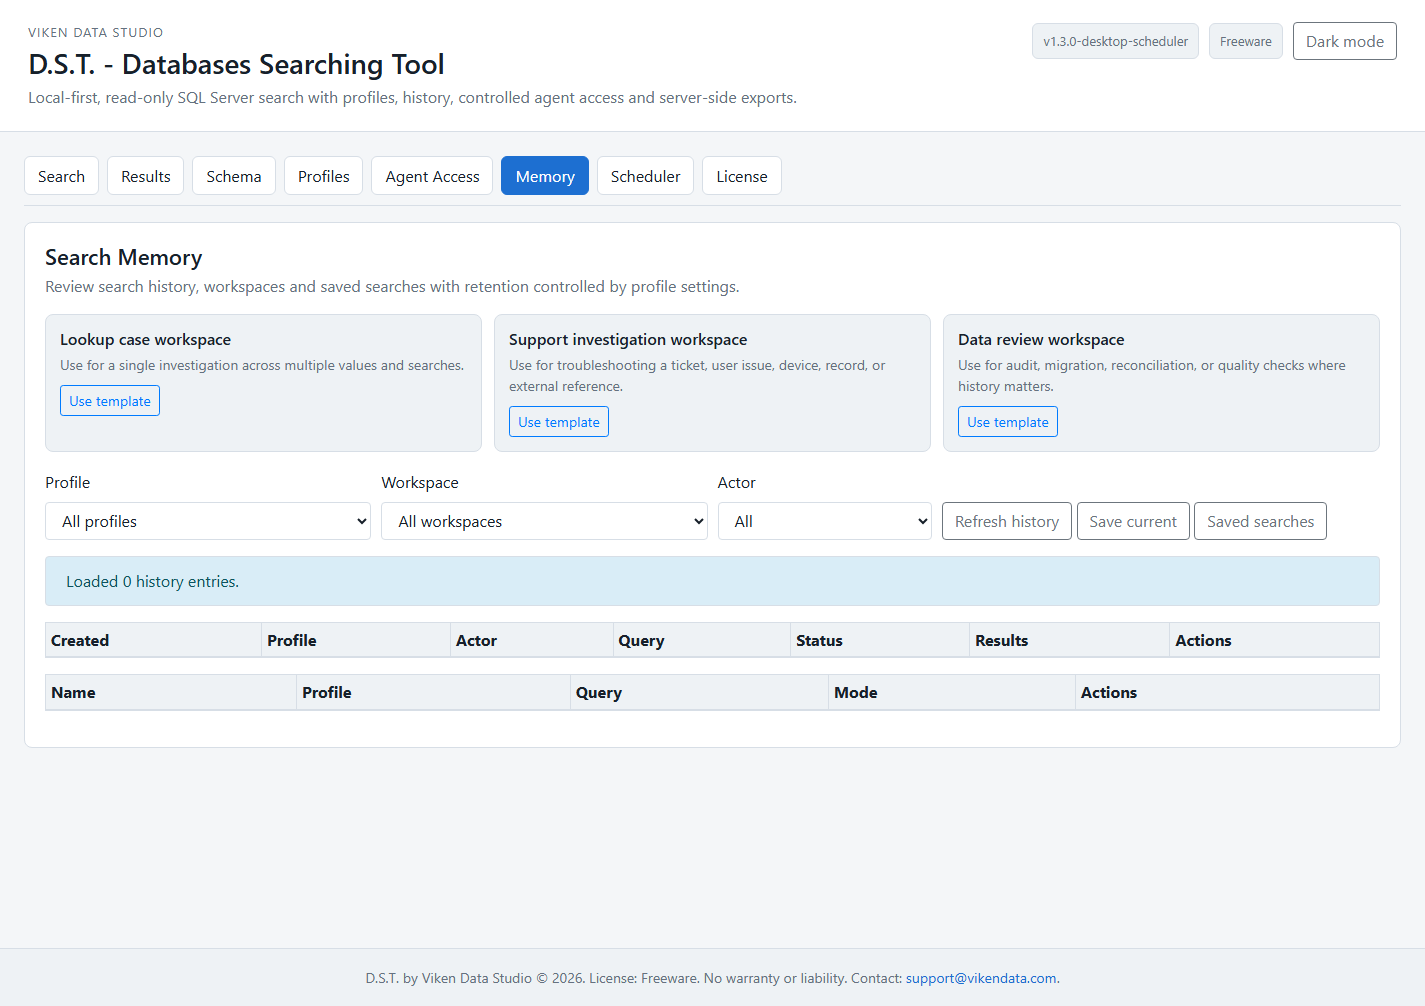Image resolution: width=1425 pixels, height=1006 pixels.
Task: Use the Data review workspace template
Action: point(1008,422)
